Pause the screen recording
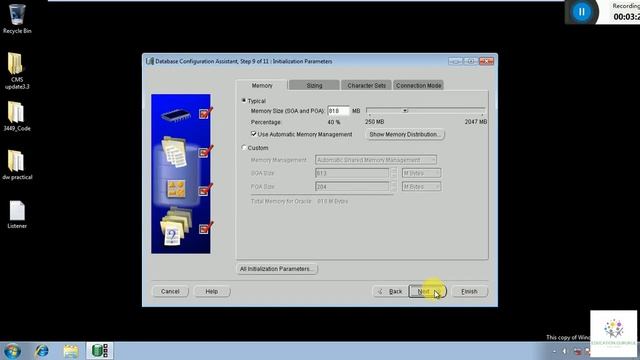This screenshot has height=360, width=640. click(581, 12)
